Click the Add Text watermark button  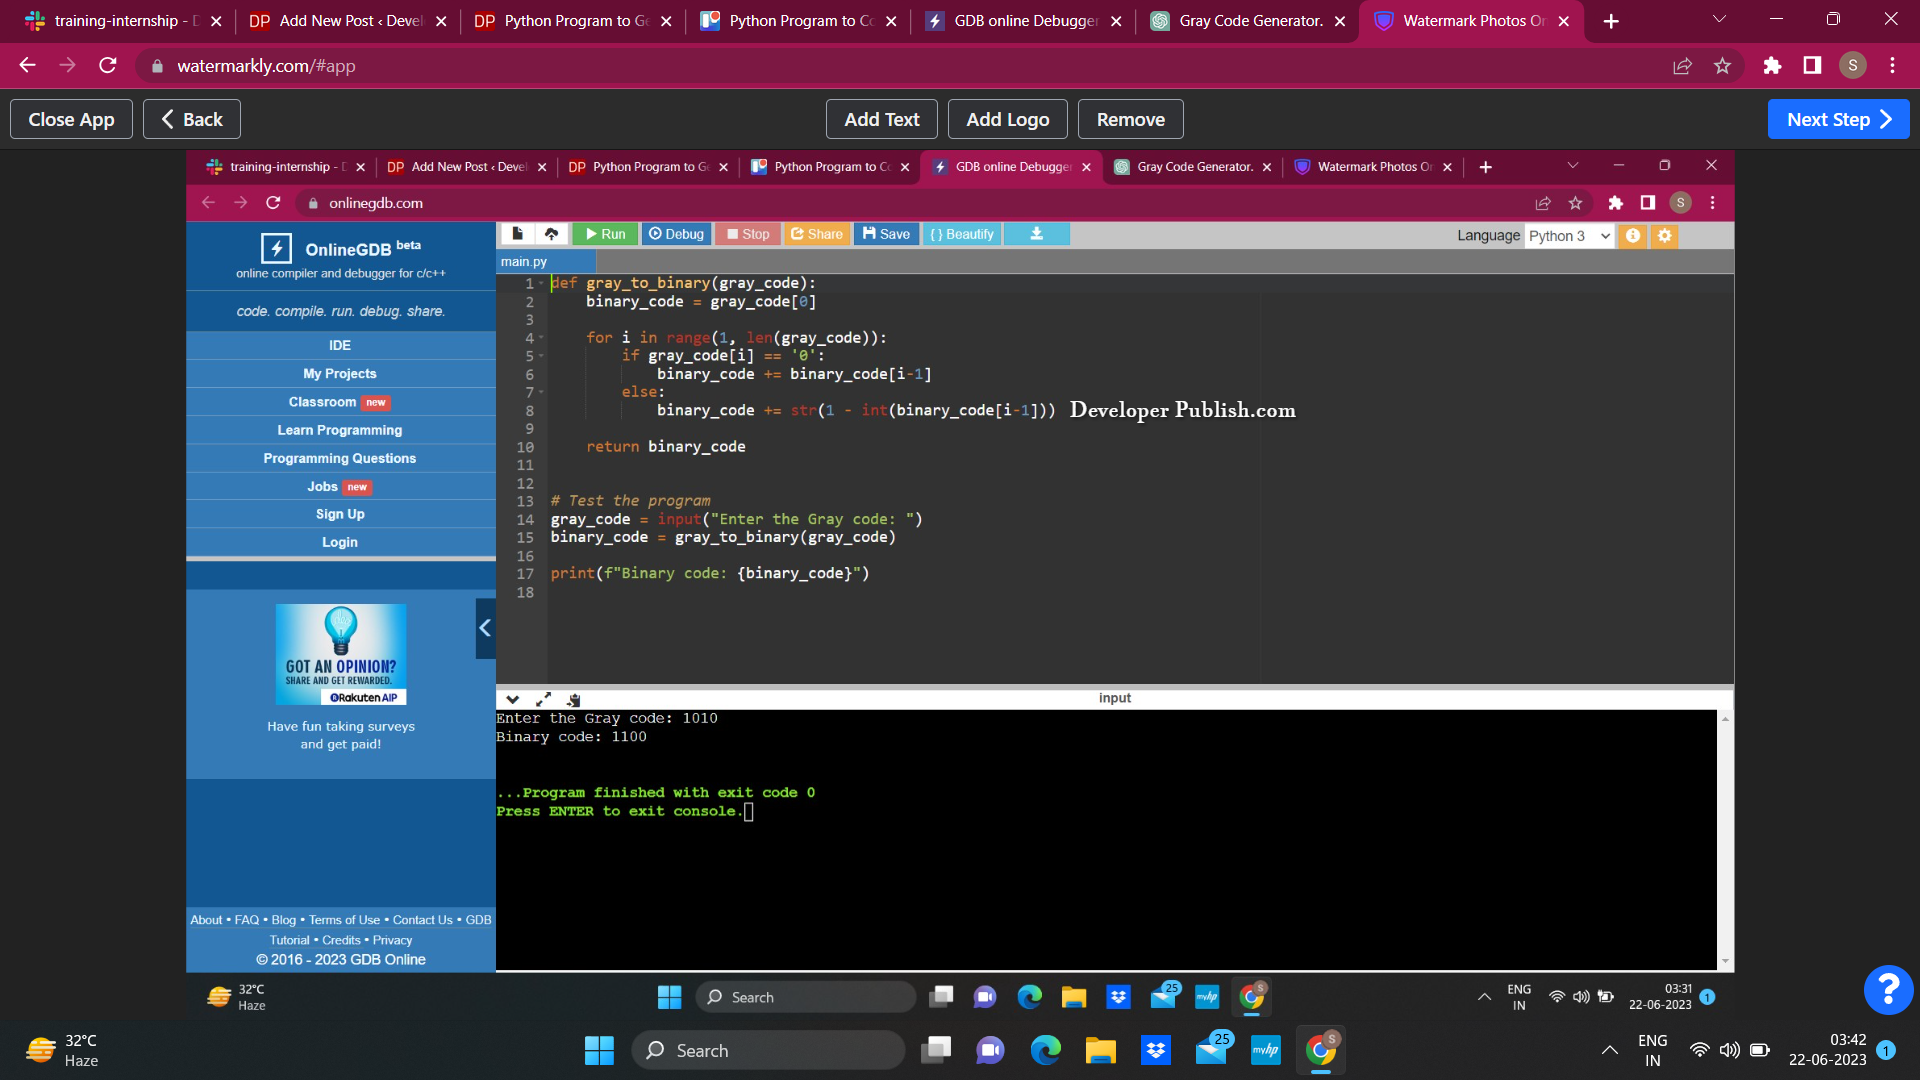click(x=881, y=120)
